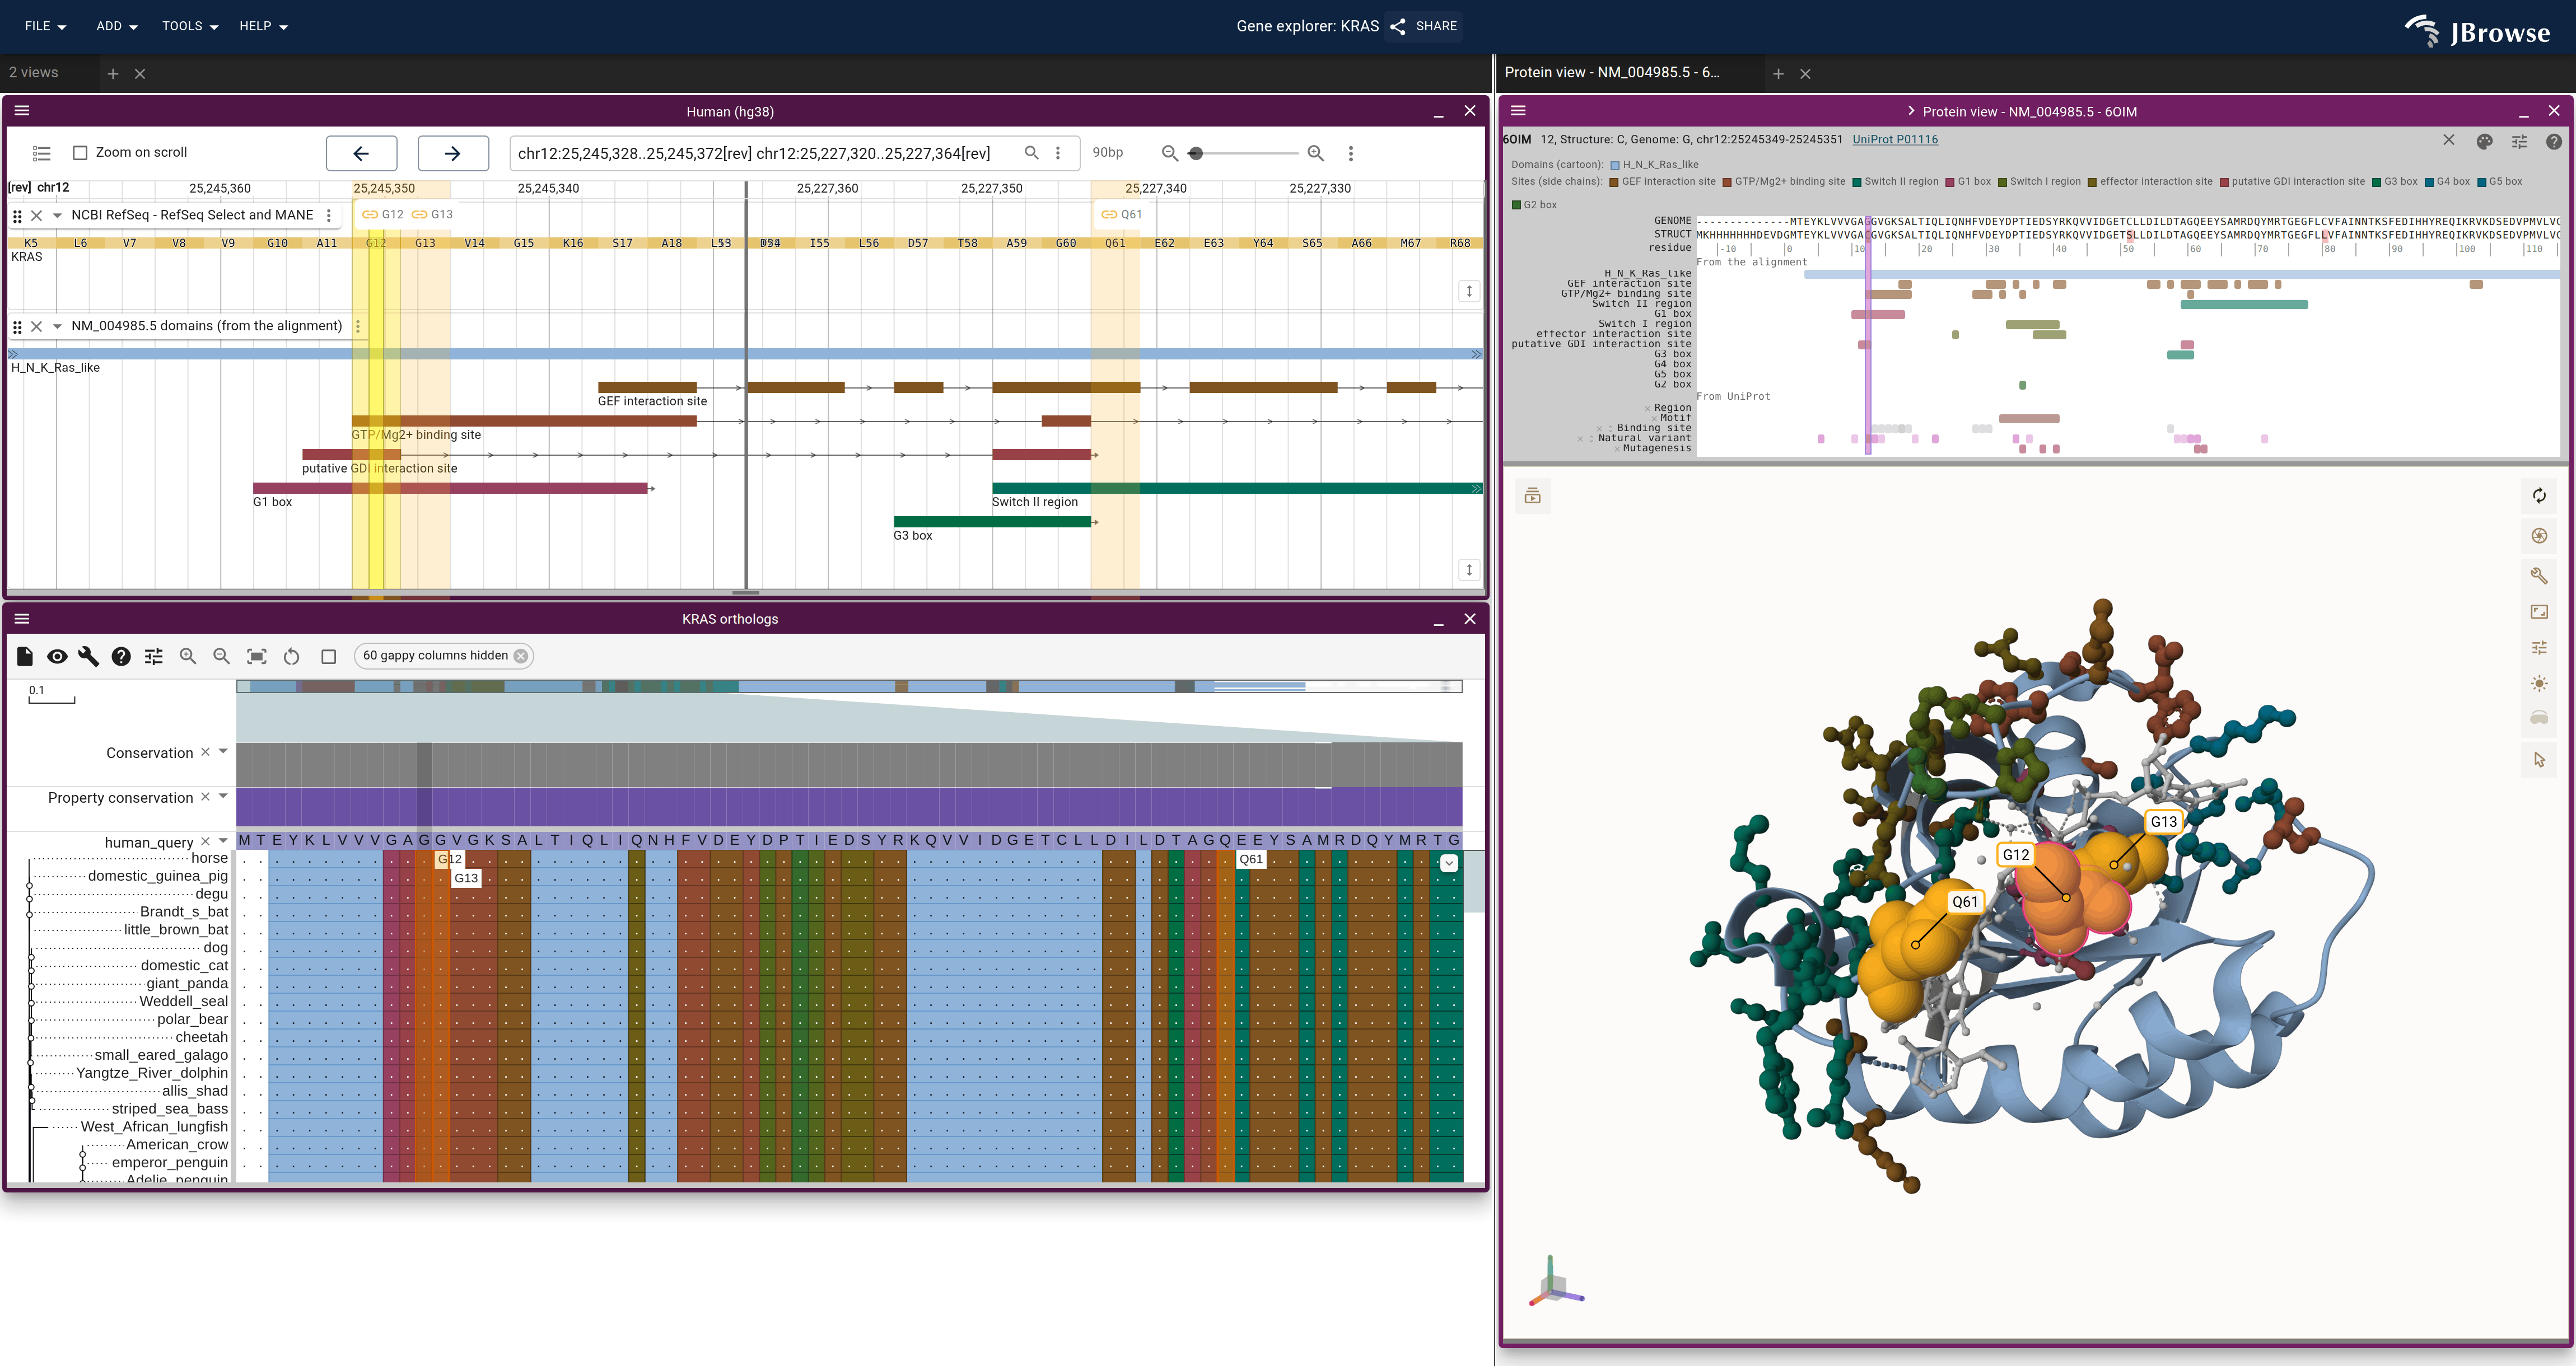Open UniProt P01116 link
Image resolution: width=2576 pixels, height=1366 pixels.
pos(1895,139)
